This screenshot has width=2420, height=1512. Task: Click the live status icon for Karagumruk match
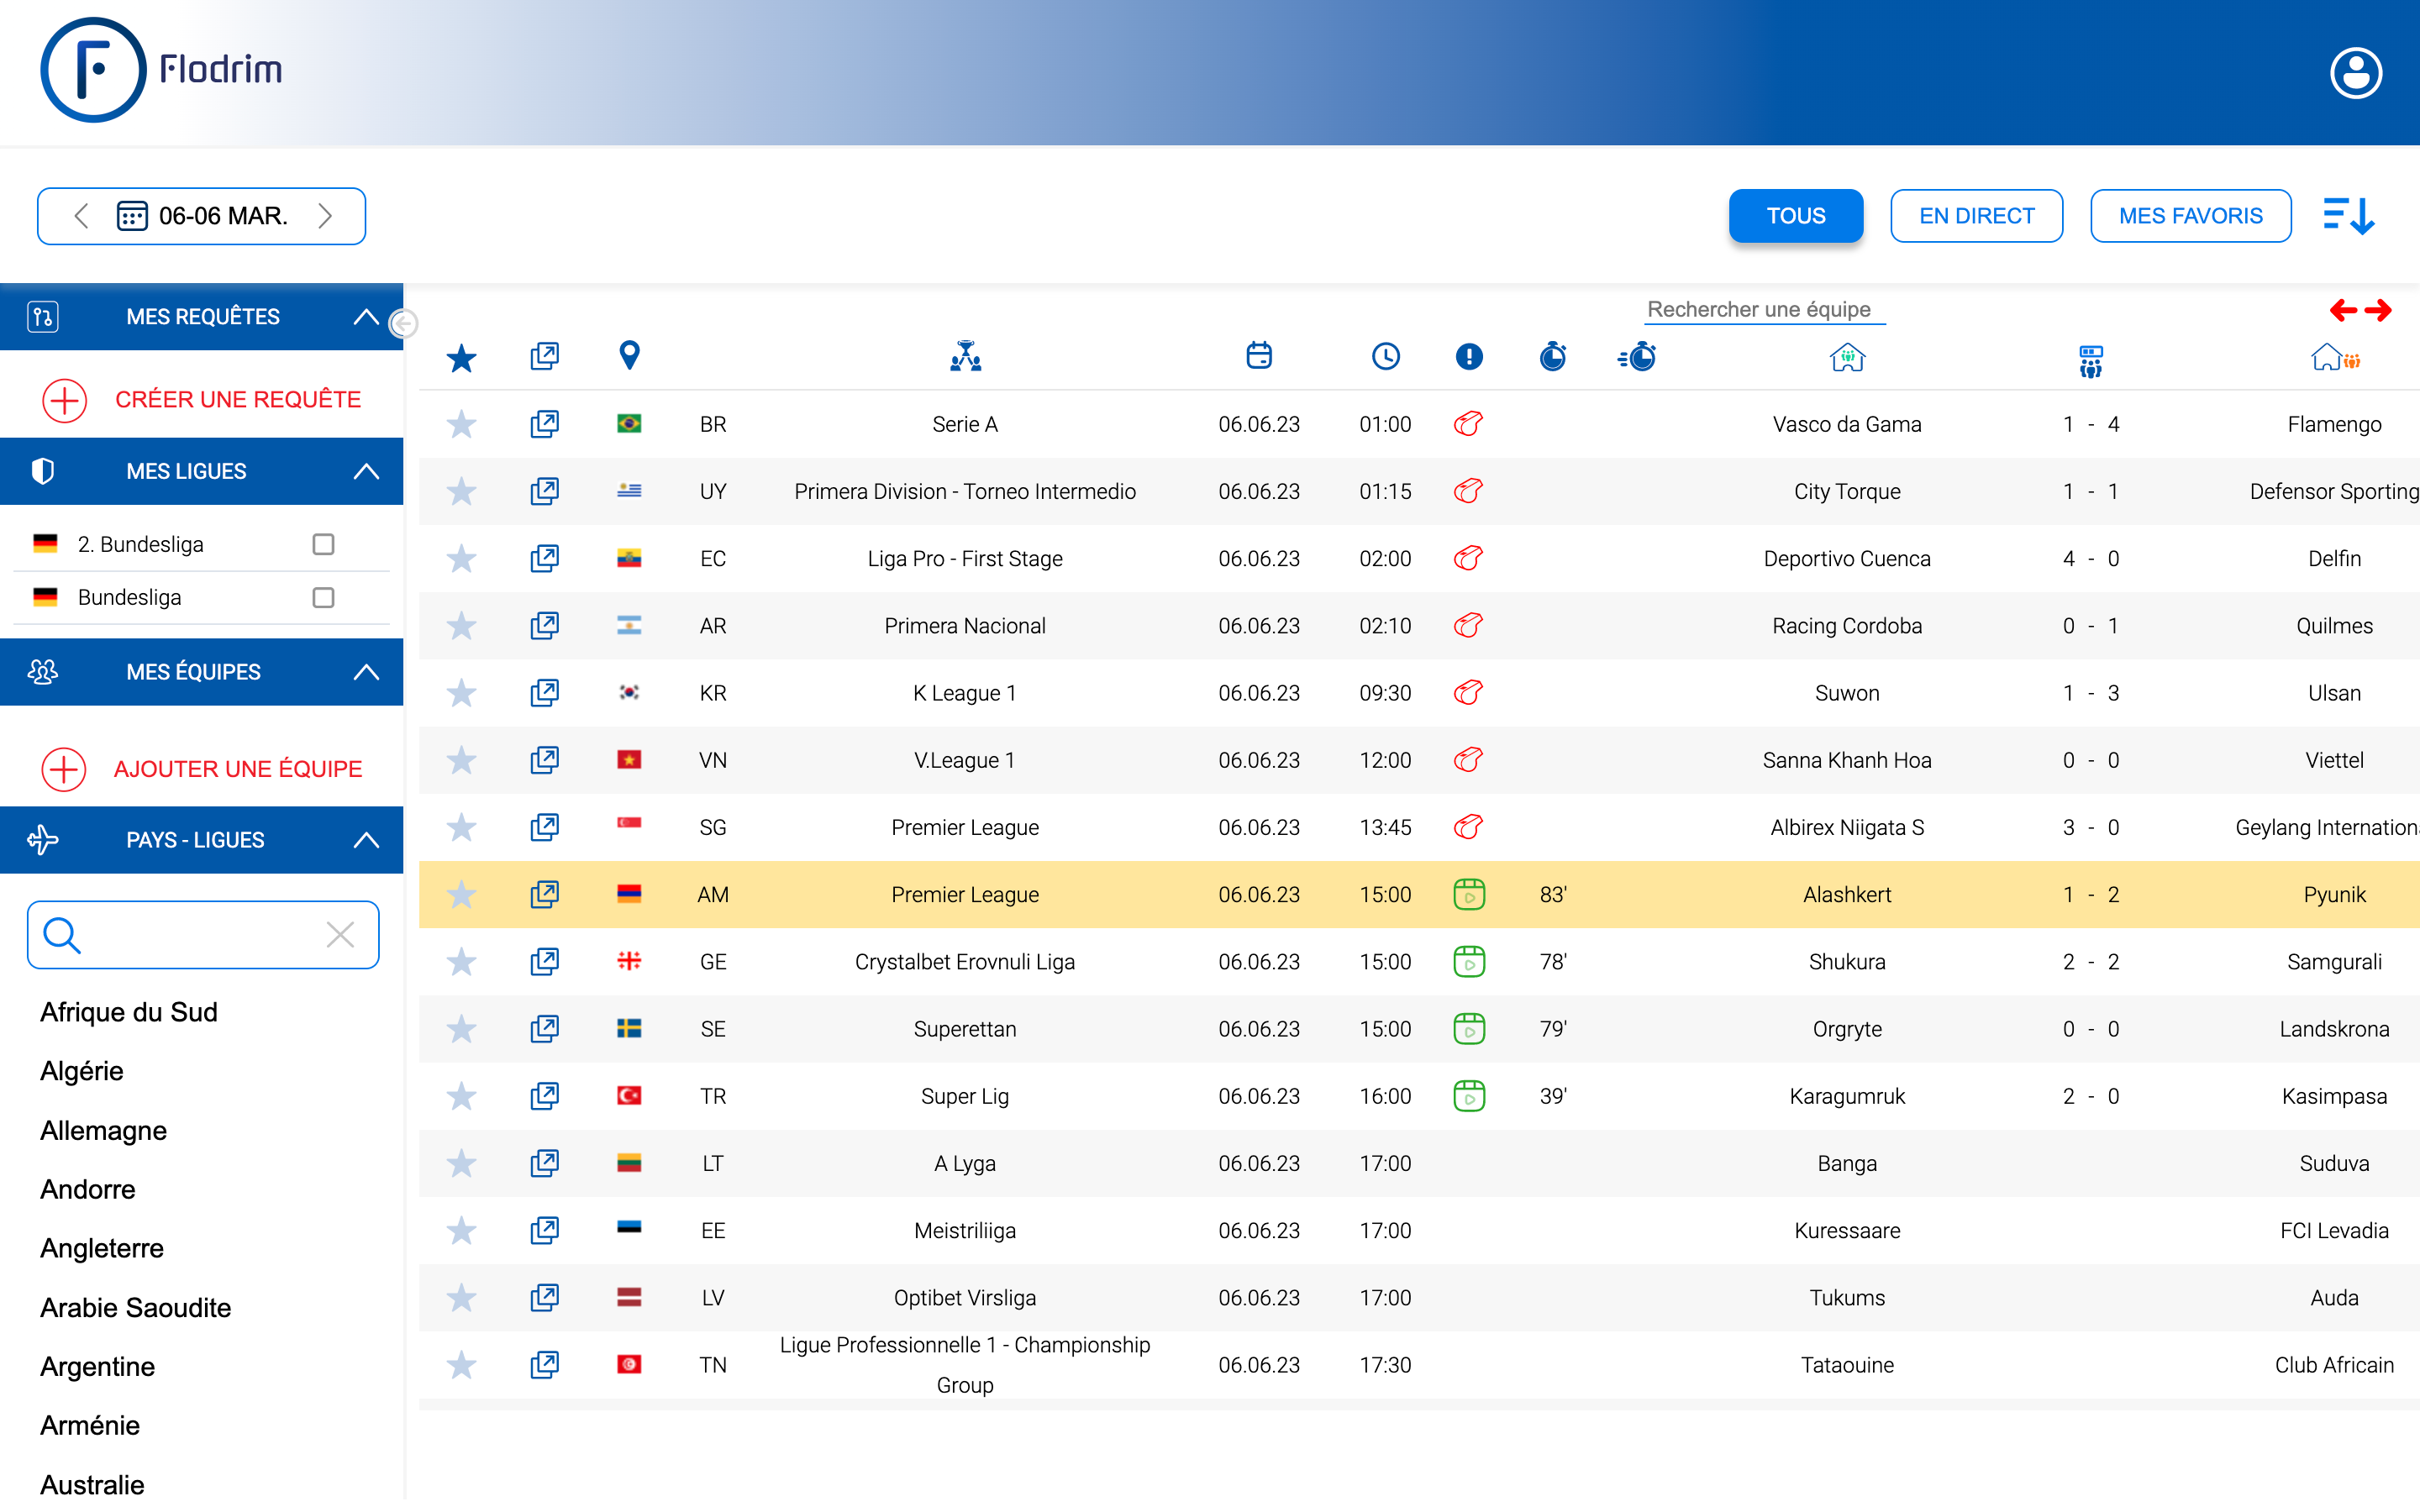(x=1468, y=1096)
